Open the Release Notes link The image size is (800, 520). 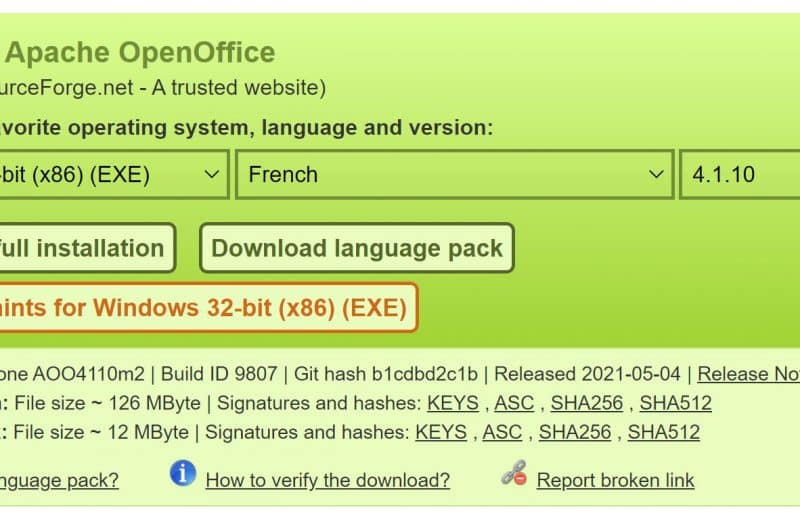748,374
